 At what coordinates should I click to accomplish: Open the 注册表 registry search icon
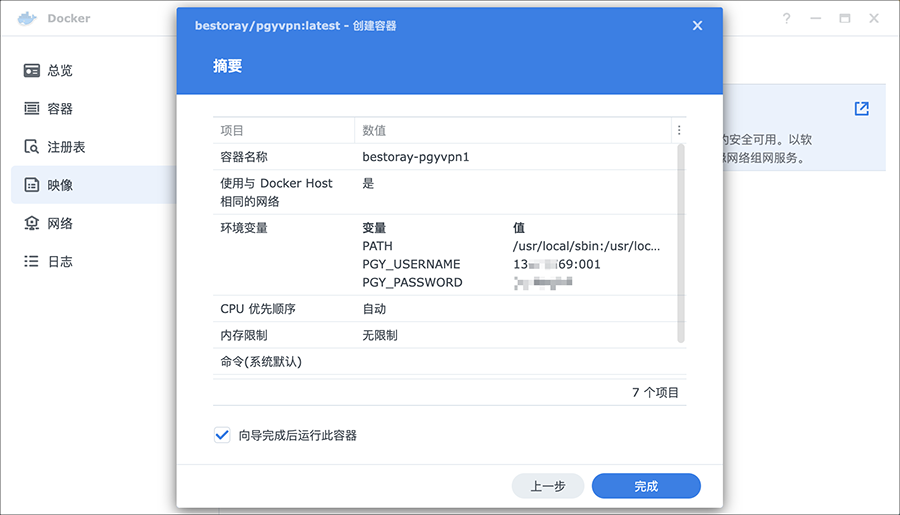pyautogui.click(x=32, y=146)
